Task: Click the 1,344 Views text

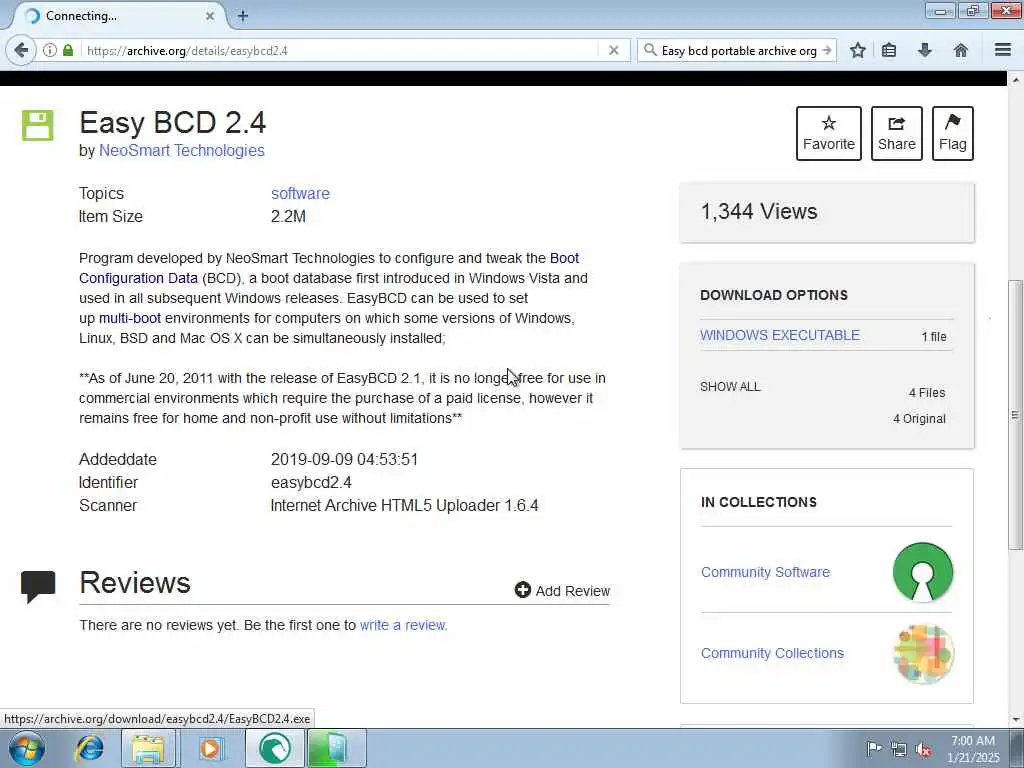Action: point(759,212)
